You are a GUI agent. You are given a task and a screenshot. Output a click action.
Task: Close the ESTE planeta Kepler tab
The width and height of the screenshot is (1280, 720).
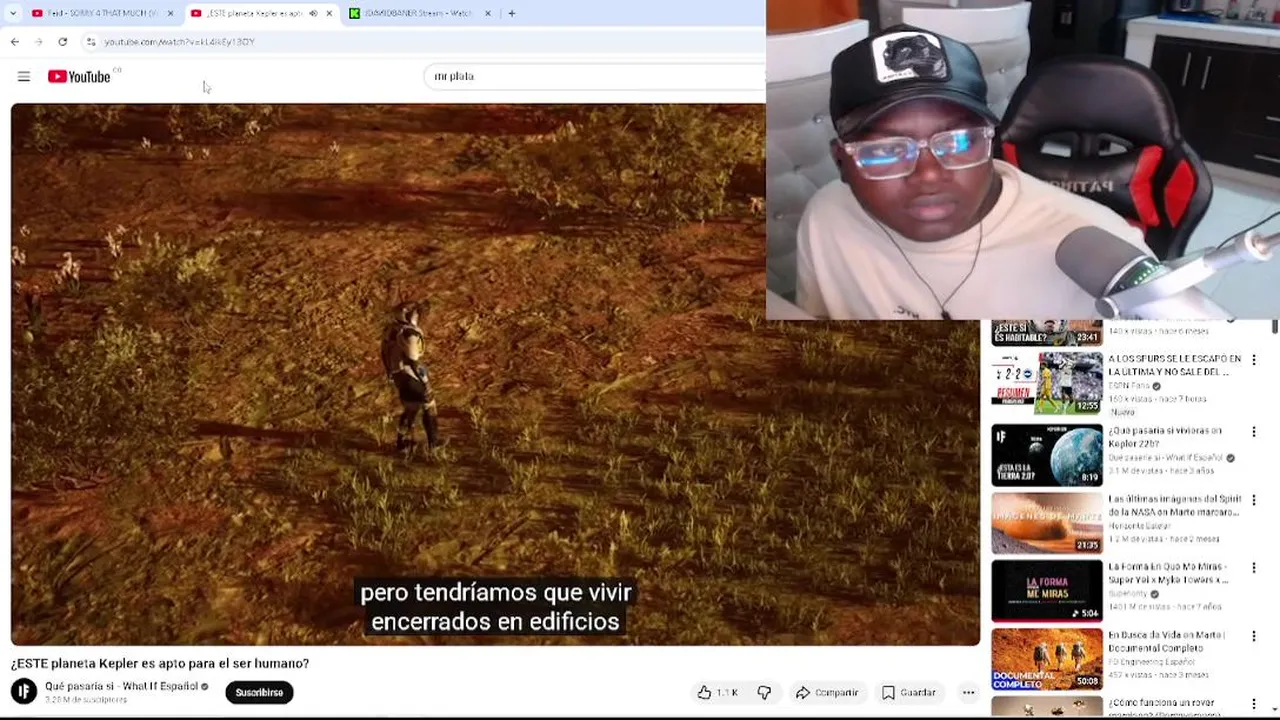click(x=329, y=13)
